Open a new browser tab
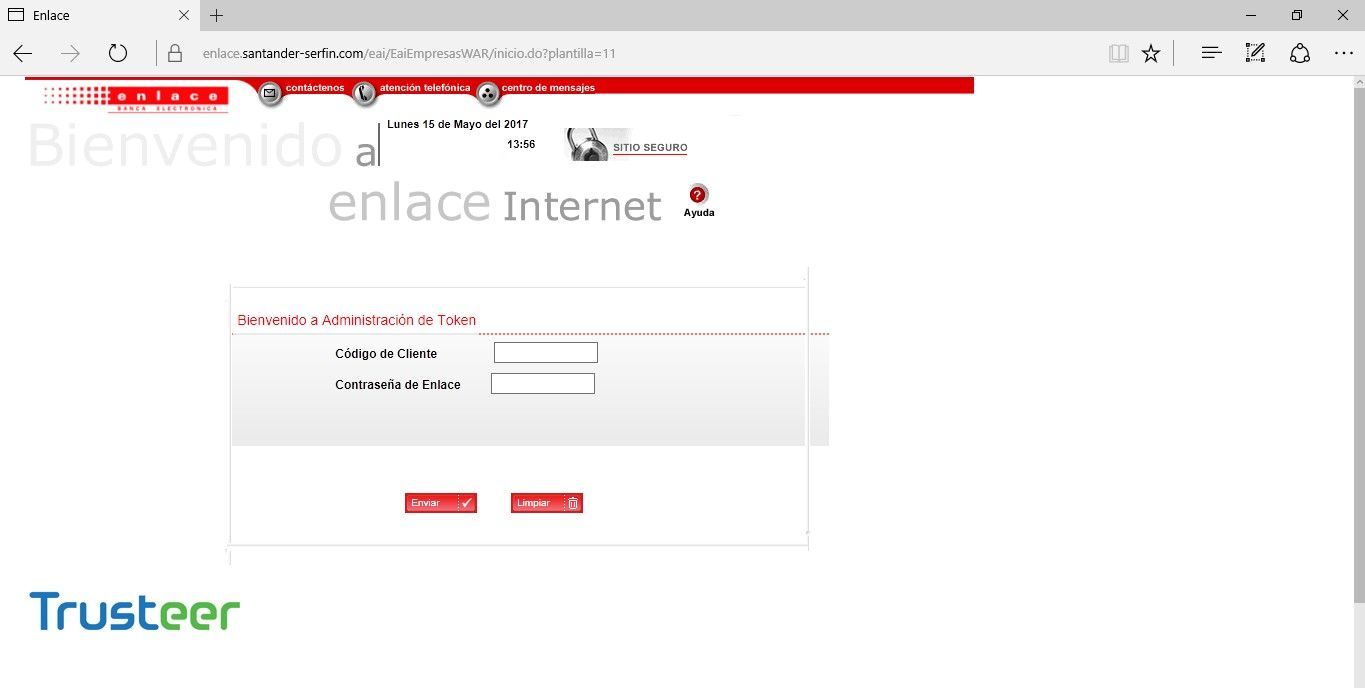Screen dimensions: 1365x688 (x=216, y=15)
